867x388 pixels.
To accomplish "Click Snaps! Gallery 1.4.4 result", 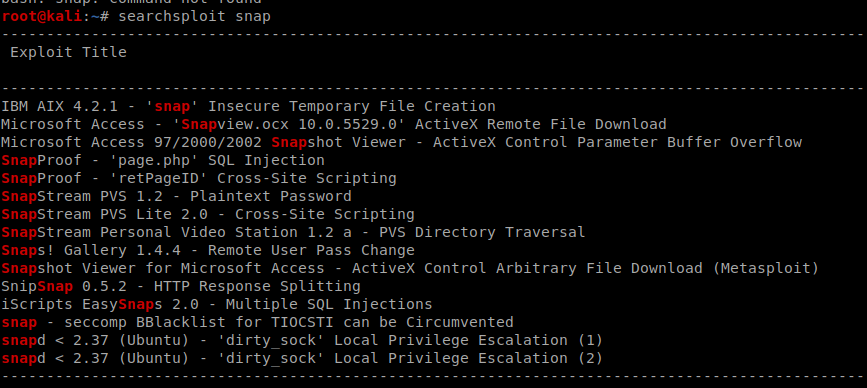I will [208, 250].
